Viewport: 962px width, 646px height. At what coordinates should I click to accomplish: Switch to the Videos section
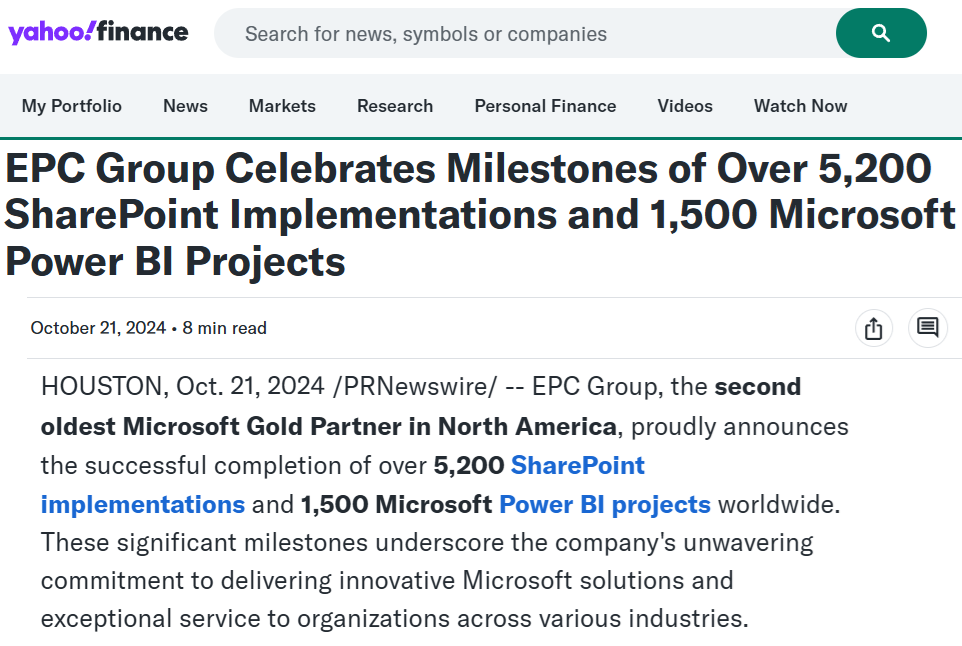click(685, 106)
